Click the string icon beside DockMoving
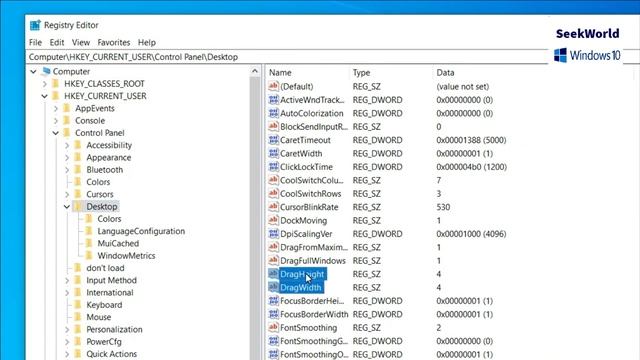Image resolution: width=640 pixels, height=360 pixels. click(273, 220)
